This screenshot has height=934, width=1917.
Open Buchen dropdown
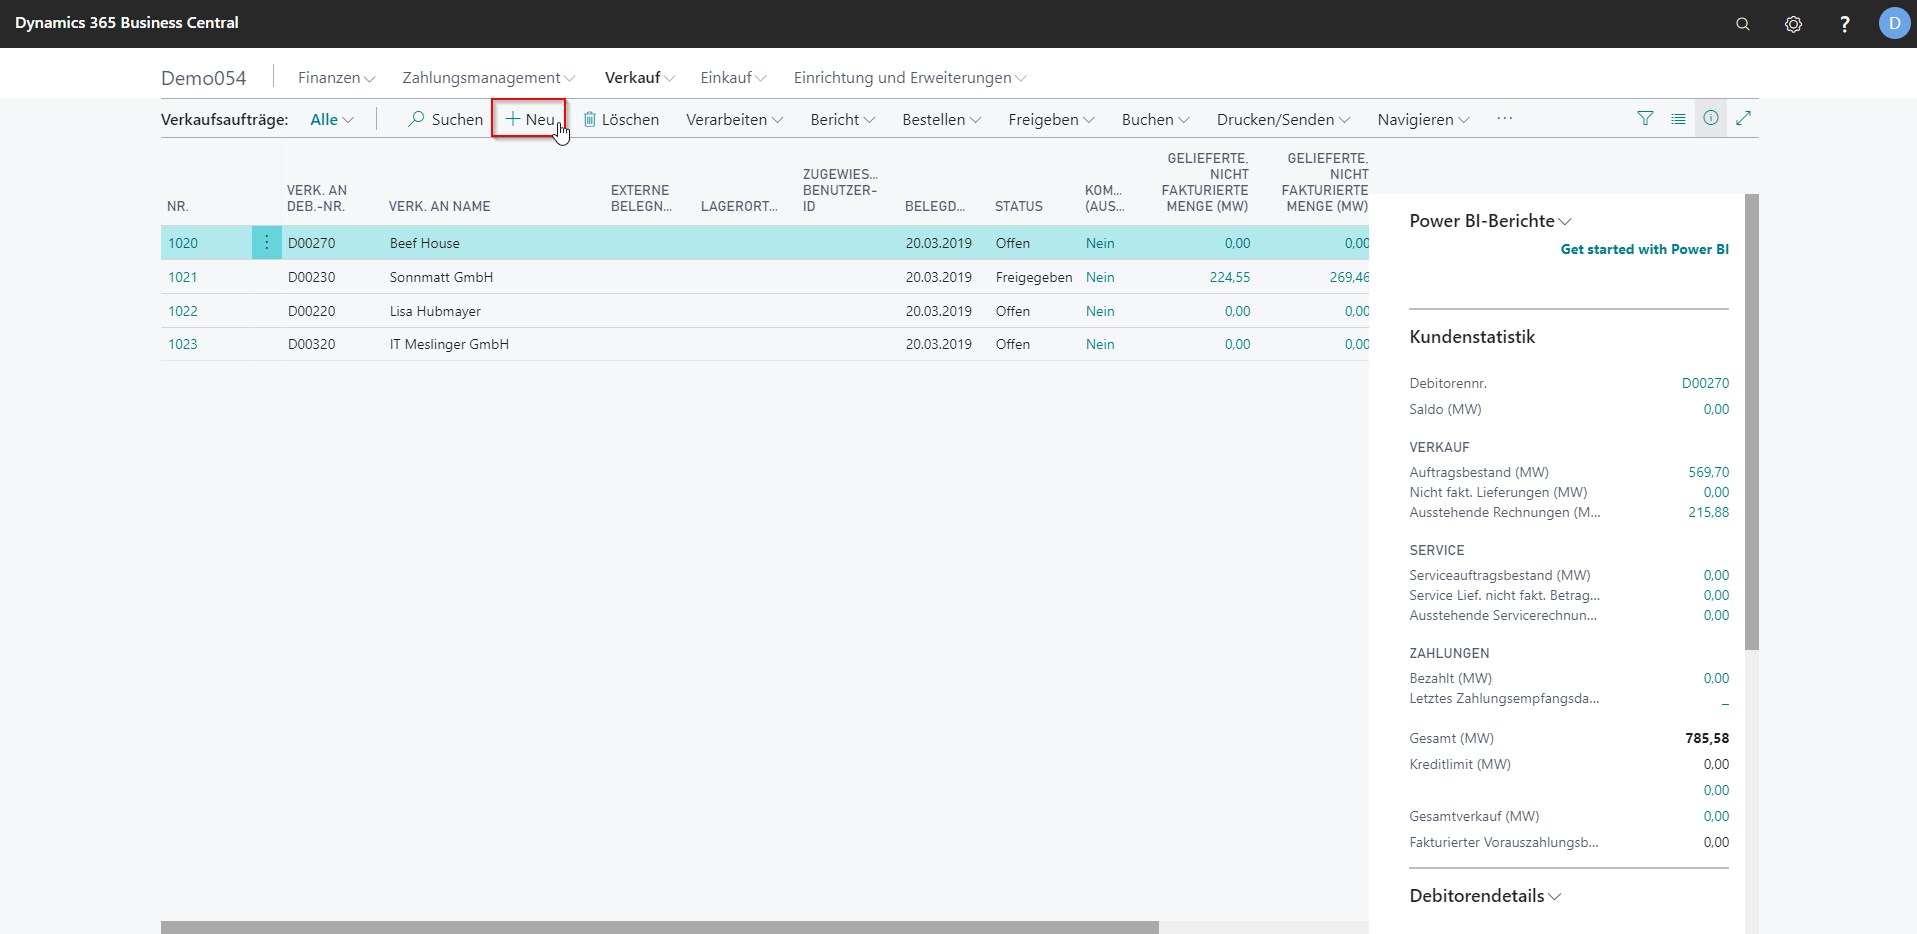[1155, 119]
